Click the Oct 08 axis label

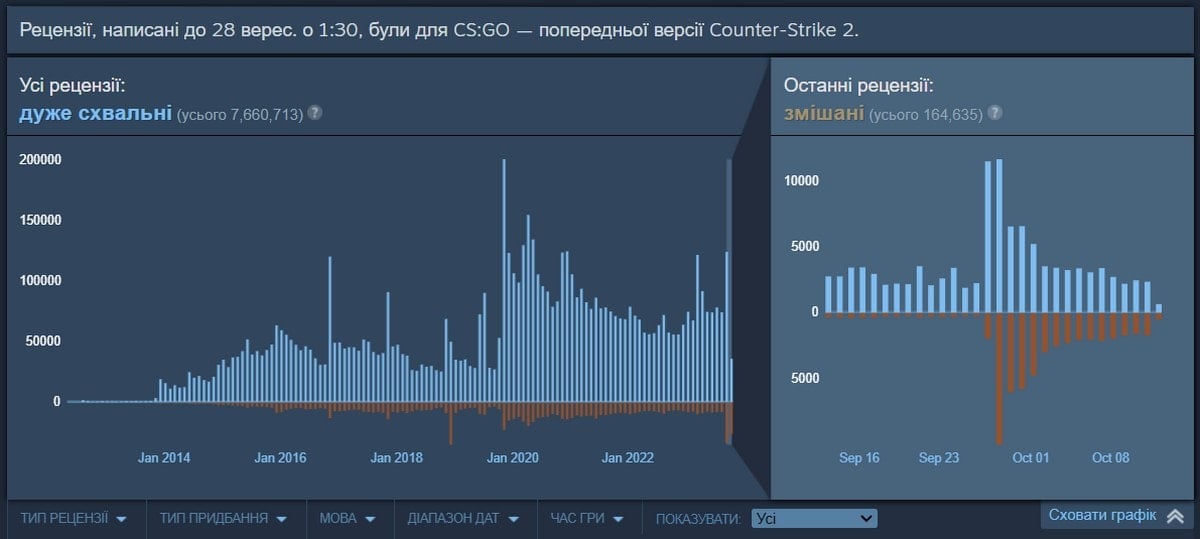1111,458
